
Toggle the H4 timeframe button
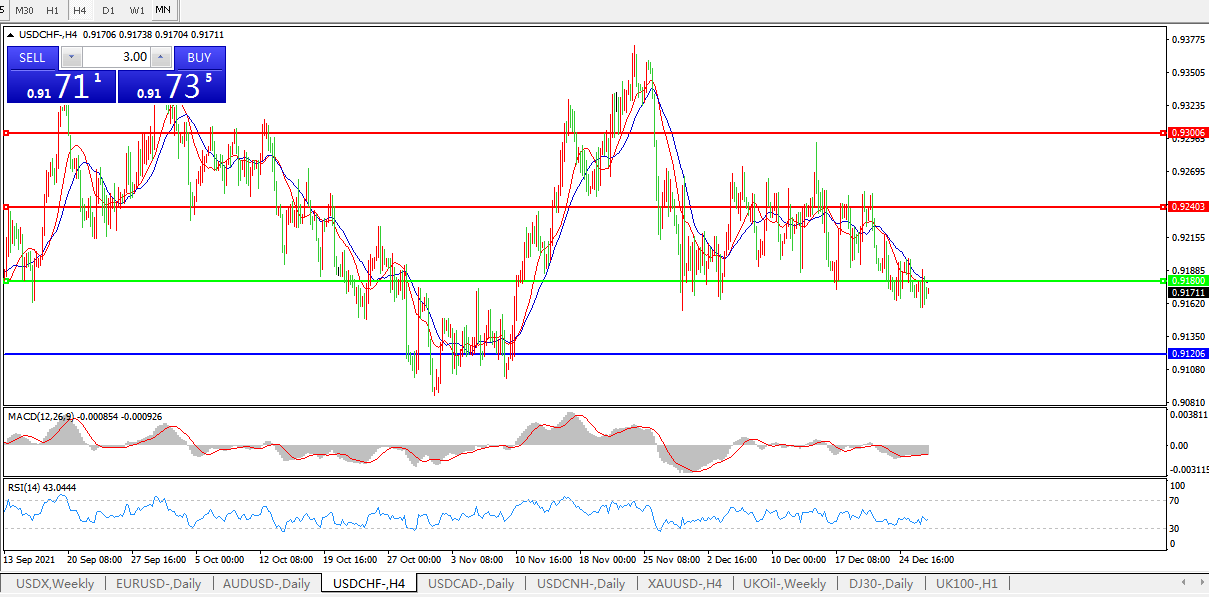80,10
